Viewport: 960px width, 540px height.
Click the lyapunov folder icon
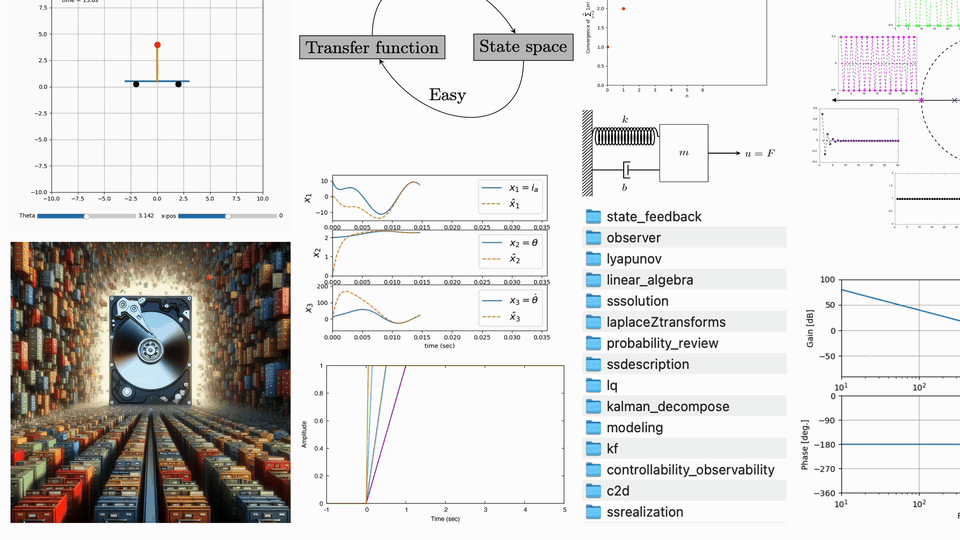point(593,258)
